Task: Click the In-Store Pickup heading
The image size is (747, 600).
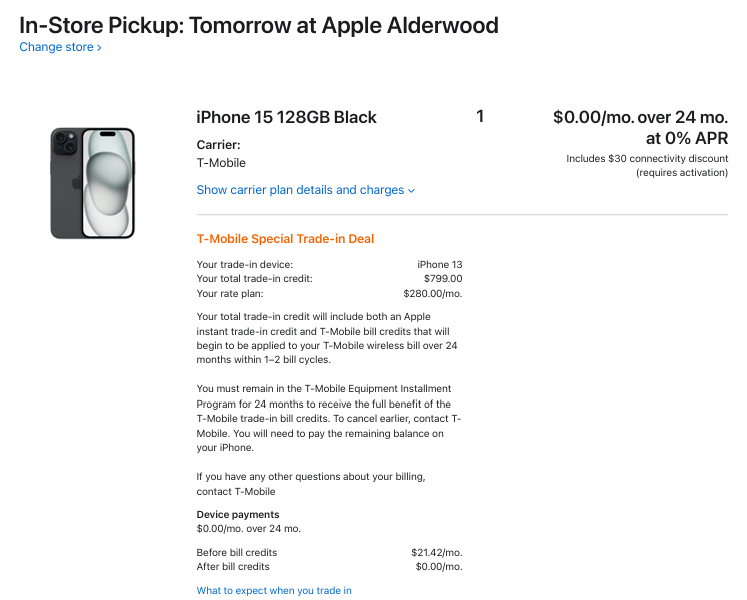Action: (259, 25)
